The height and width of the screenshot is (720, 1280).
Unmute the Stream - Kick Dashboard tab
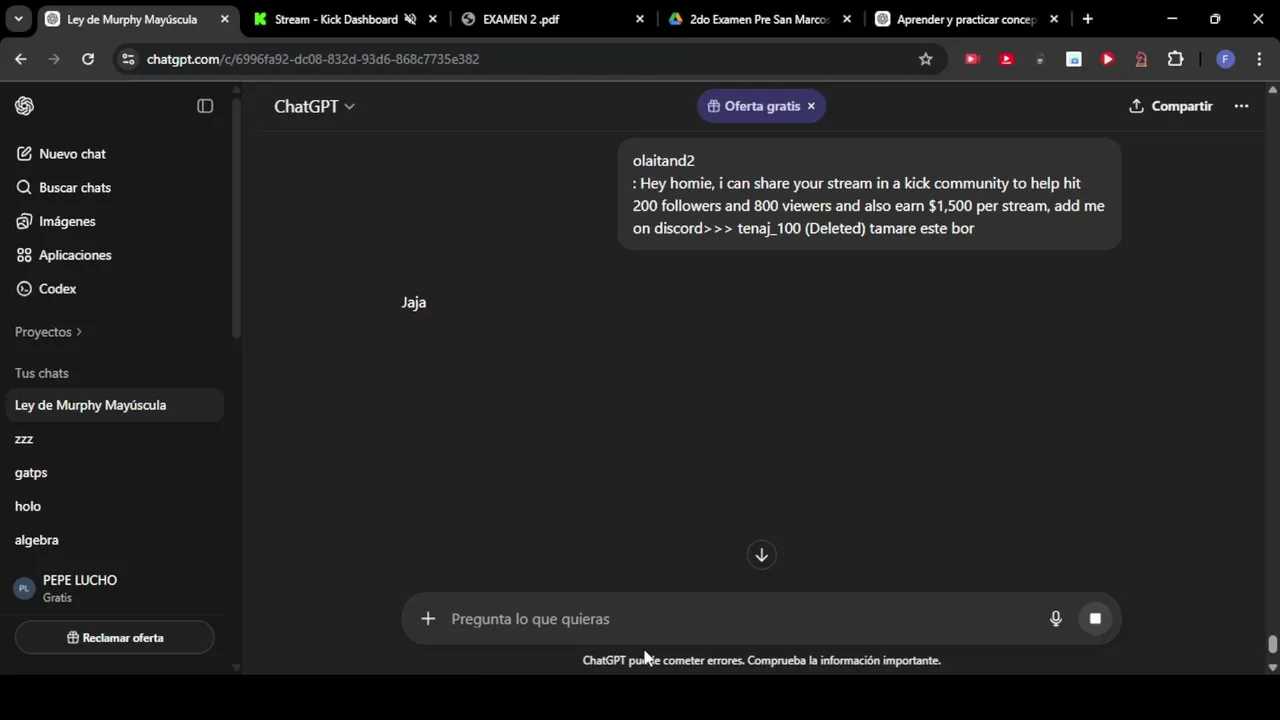pos(410,19)
